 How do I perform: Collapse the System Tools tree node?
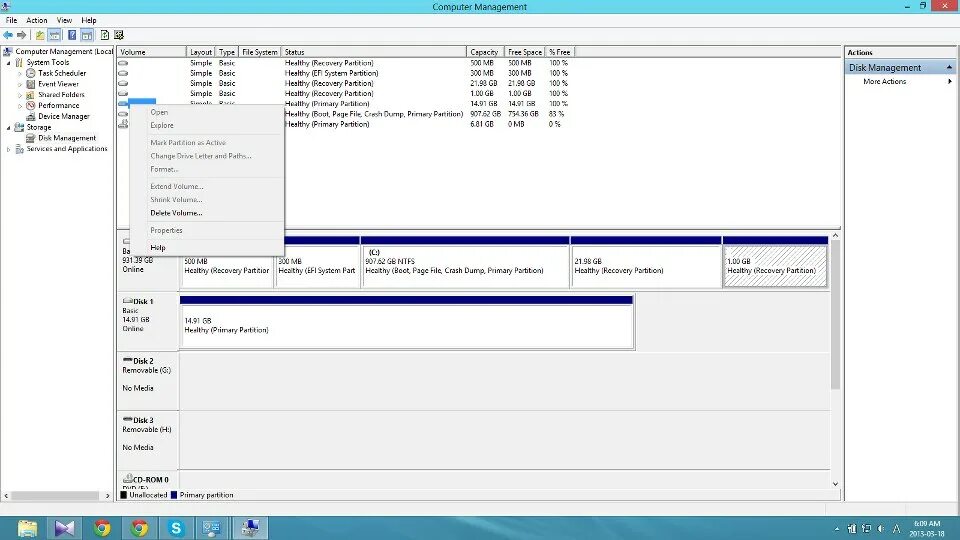click(x=9, y=62)
